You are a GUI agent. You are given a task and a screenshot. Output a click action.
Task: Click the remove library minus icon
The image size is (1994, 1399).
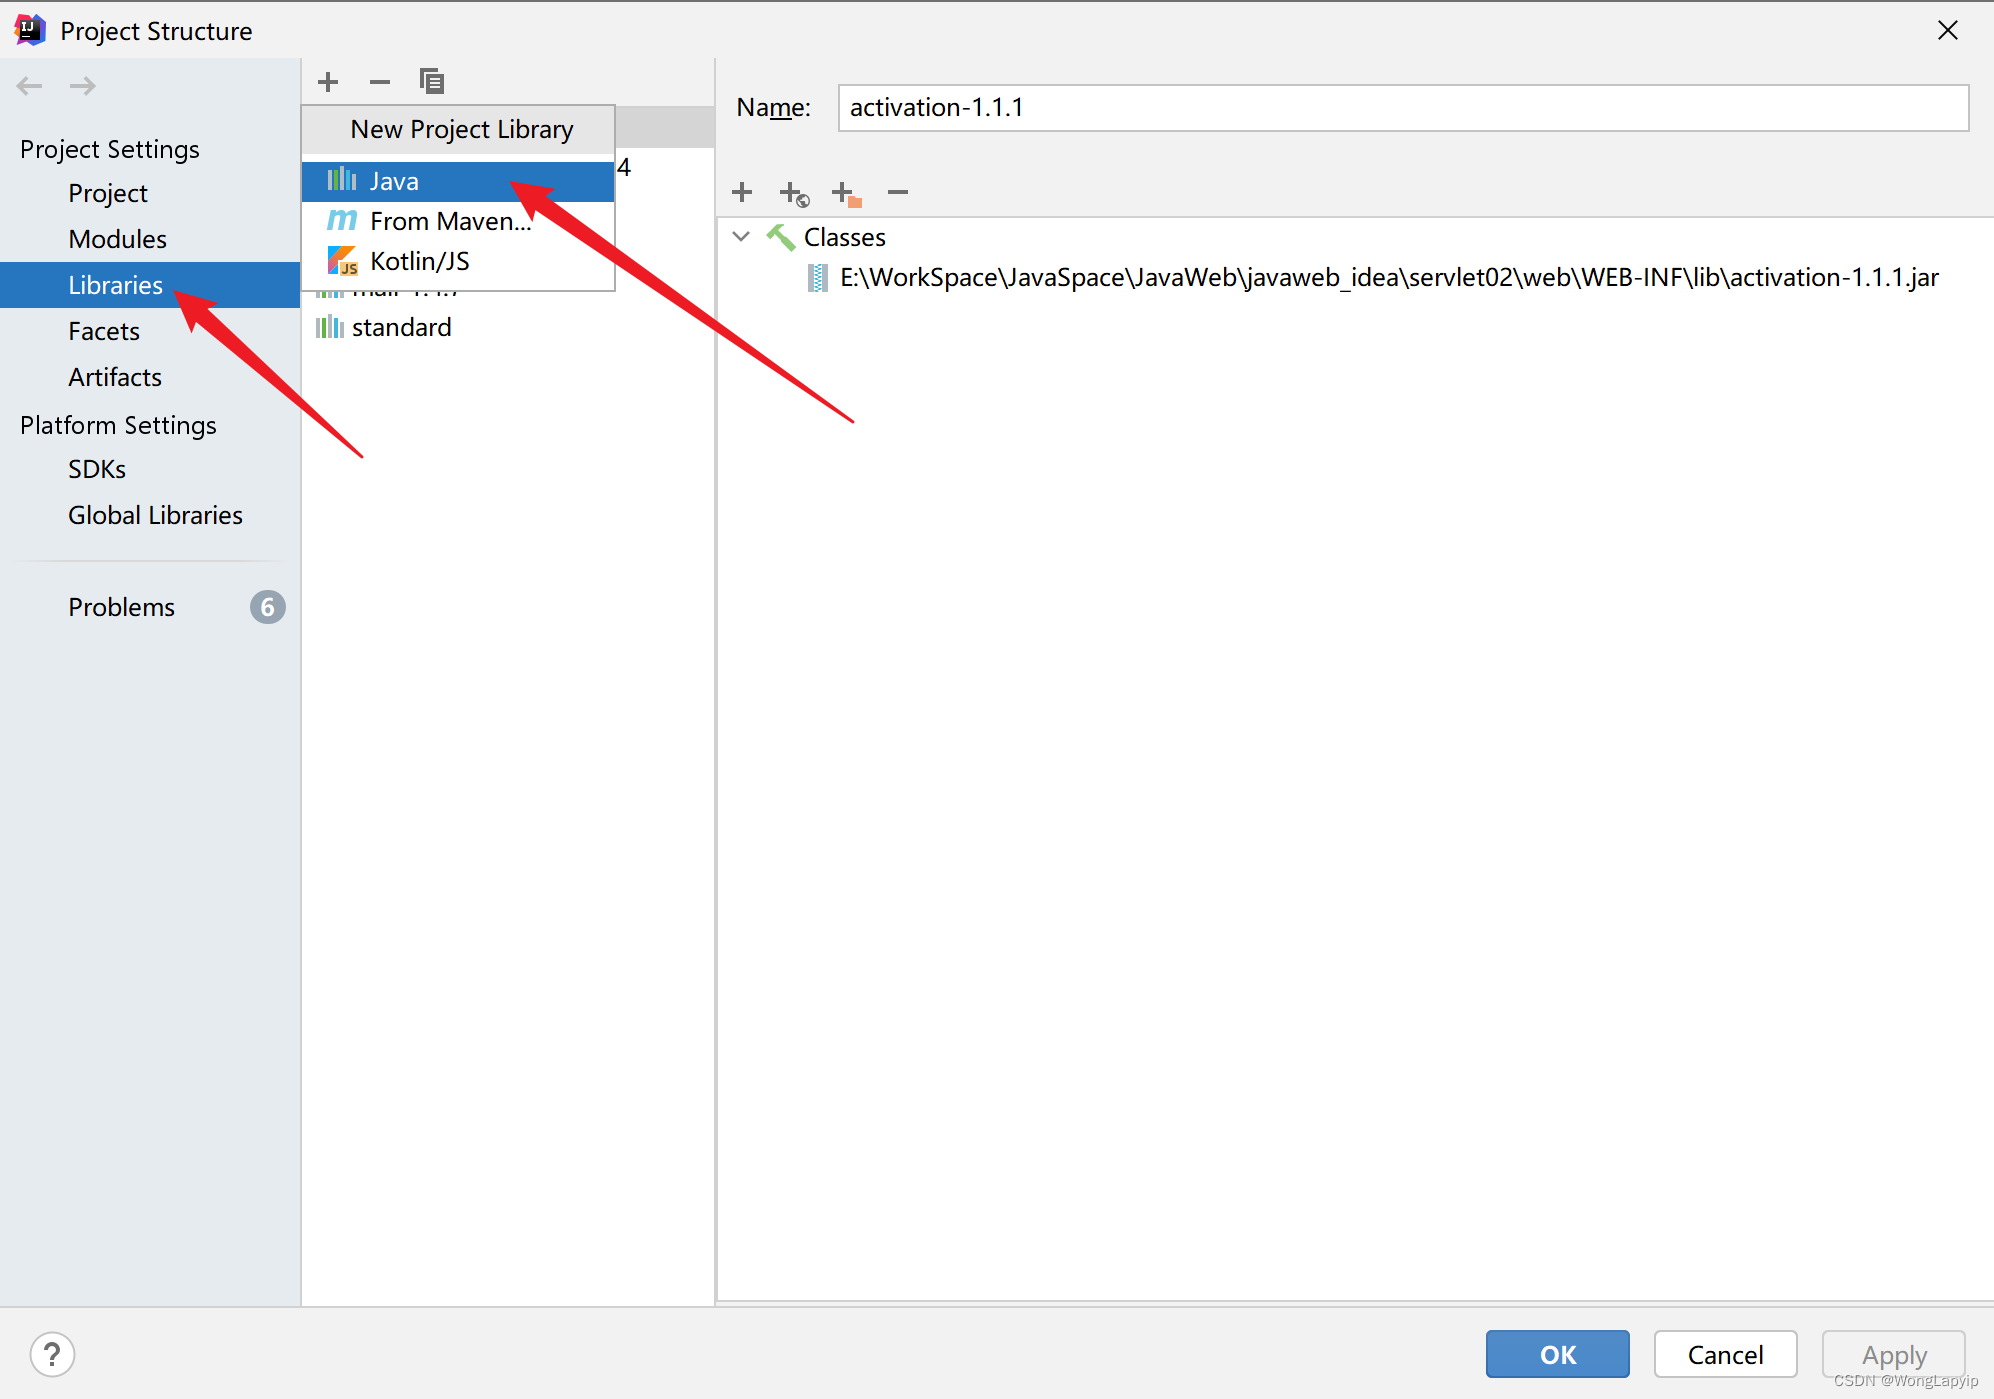click(380, 82)
